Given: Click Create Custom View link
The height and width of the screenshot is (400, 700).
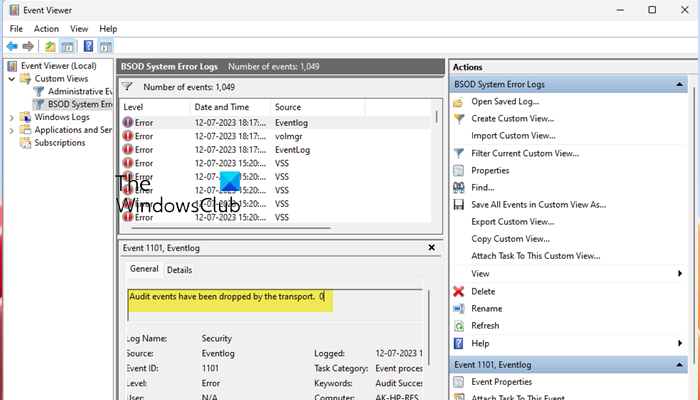Looking at the screenshot, I should (513, 119).
